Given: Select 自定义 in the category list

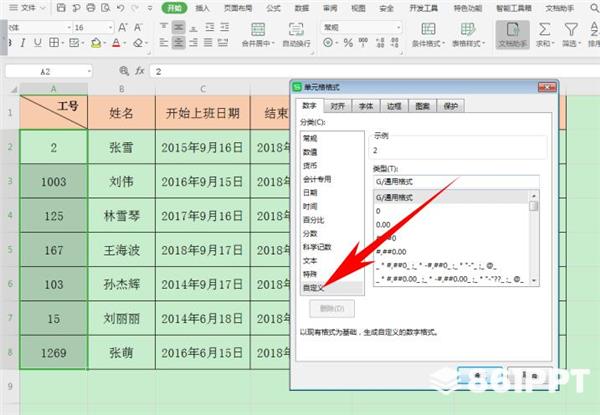Looking at the screenshot, I should coord(332,288).
